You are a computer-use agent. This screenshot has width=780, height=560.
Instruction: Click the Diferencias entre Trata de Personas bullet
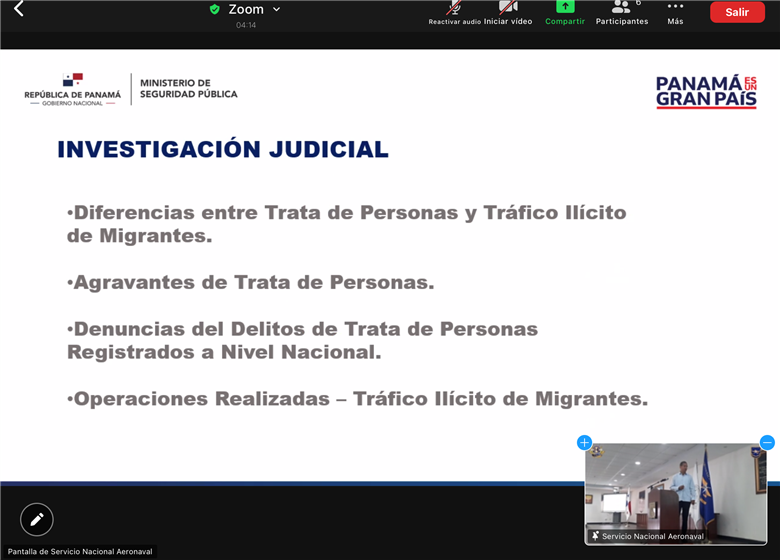tap(347, 224)
